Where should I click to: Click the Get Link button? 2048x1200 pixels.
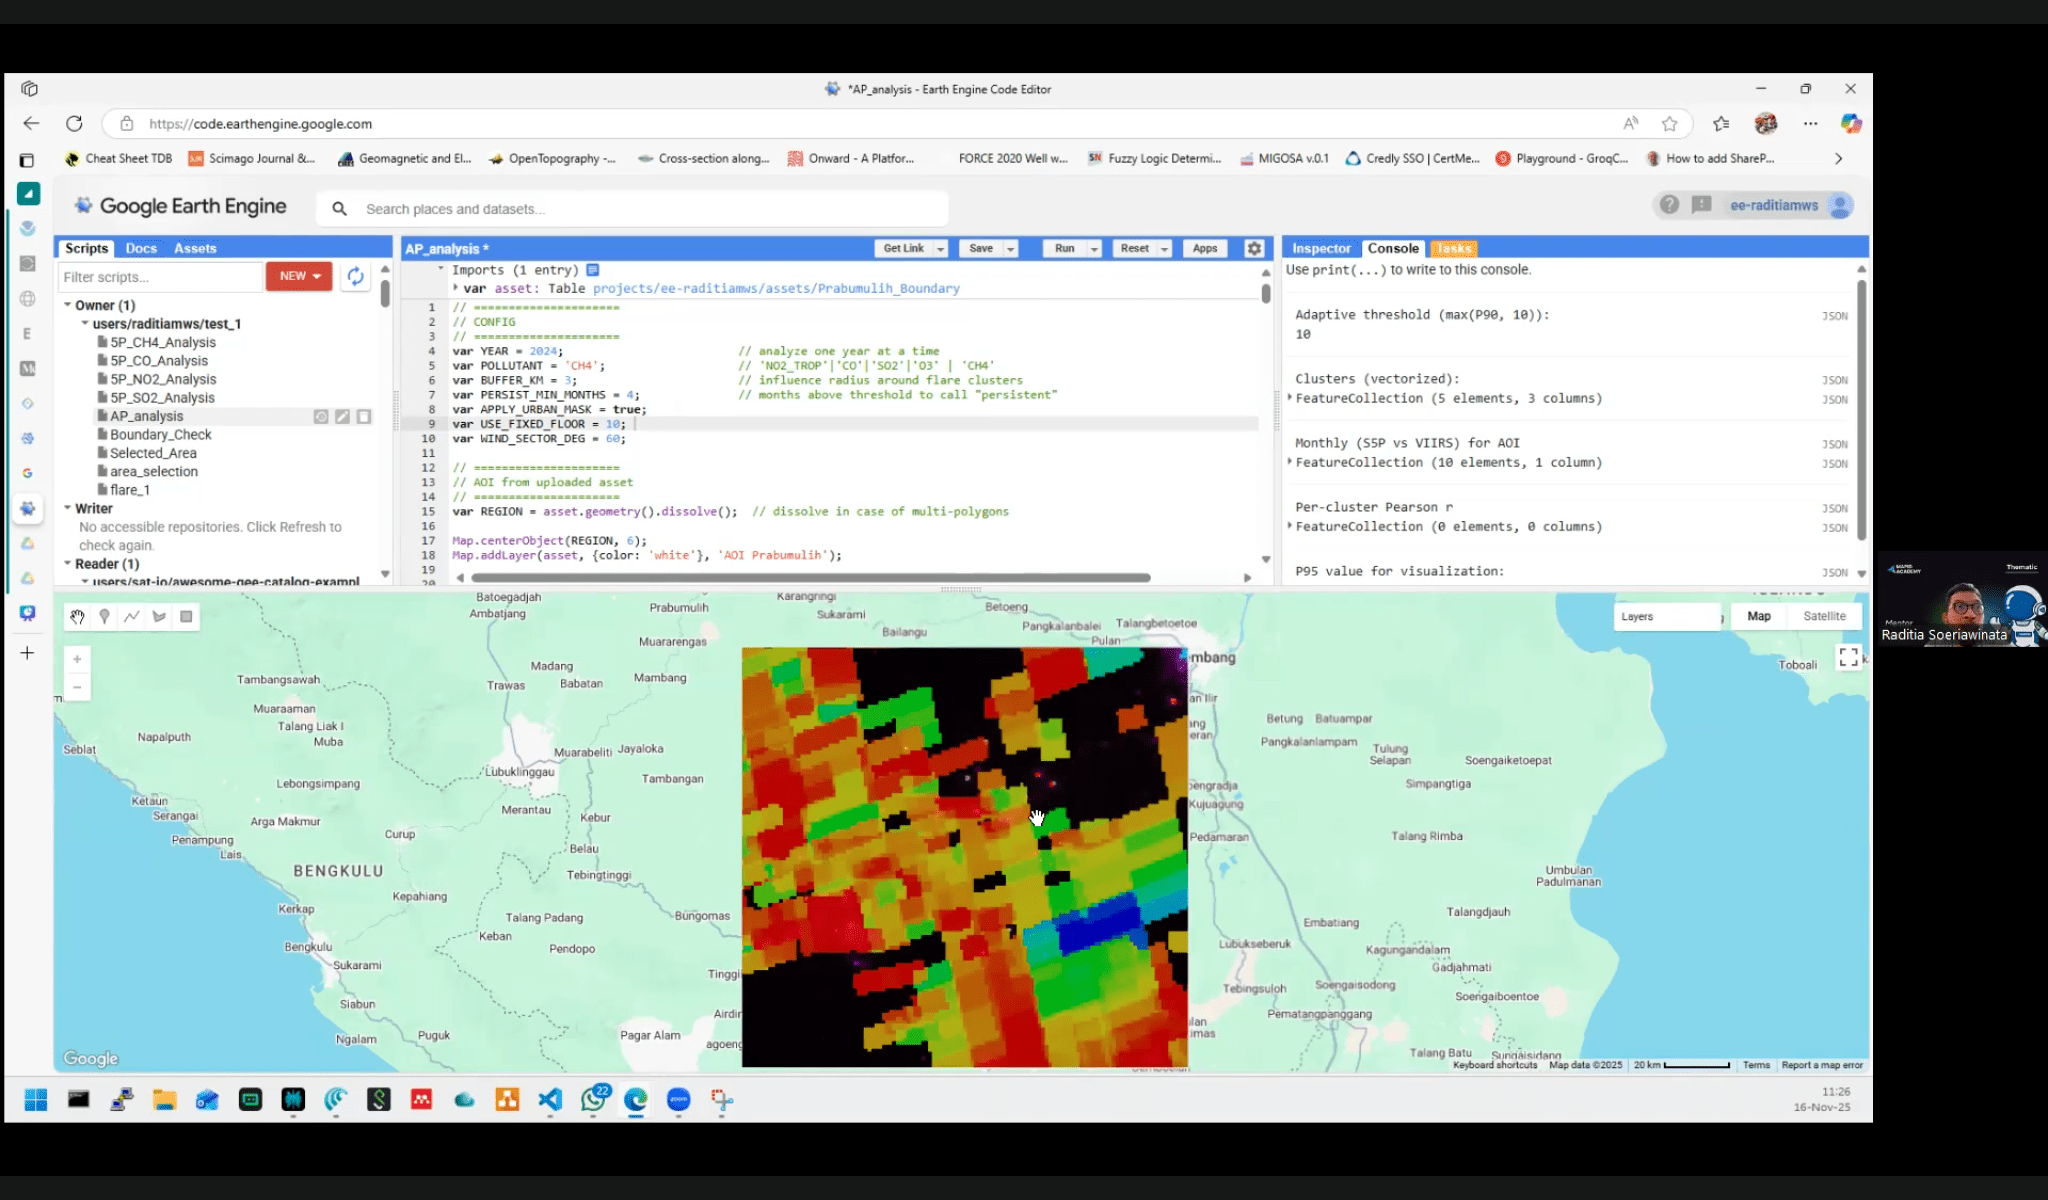(903, 248)
